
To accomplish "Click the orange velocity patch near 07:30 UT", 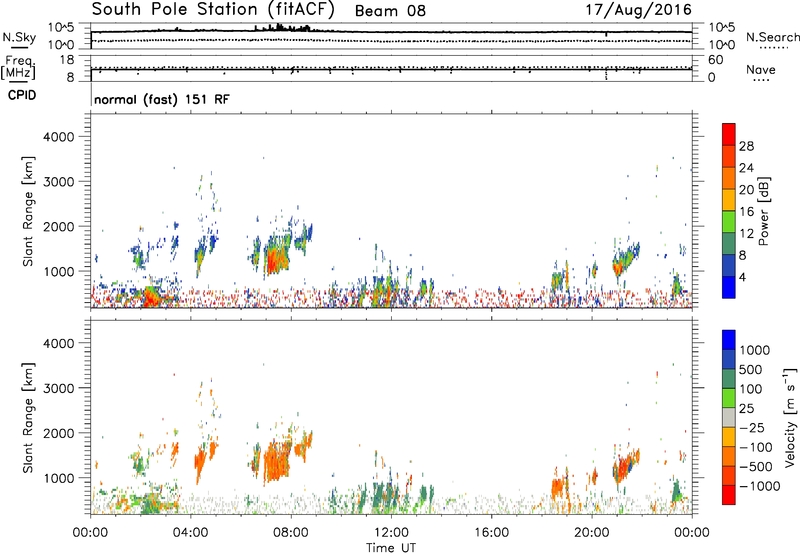I will pos(276,462).
